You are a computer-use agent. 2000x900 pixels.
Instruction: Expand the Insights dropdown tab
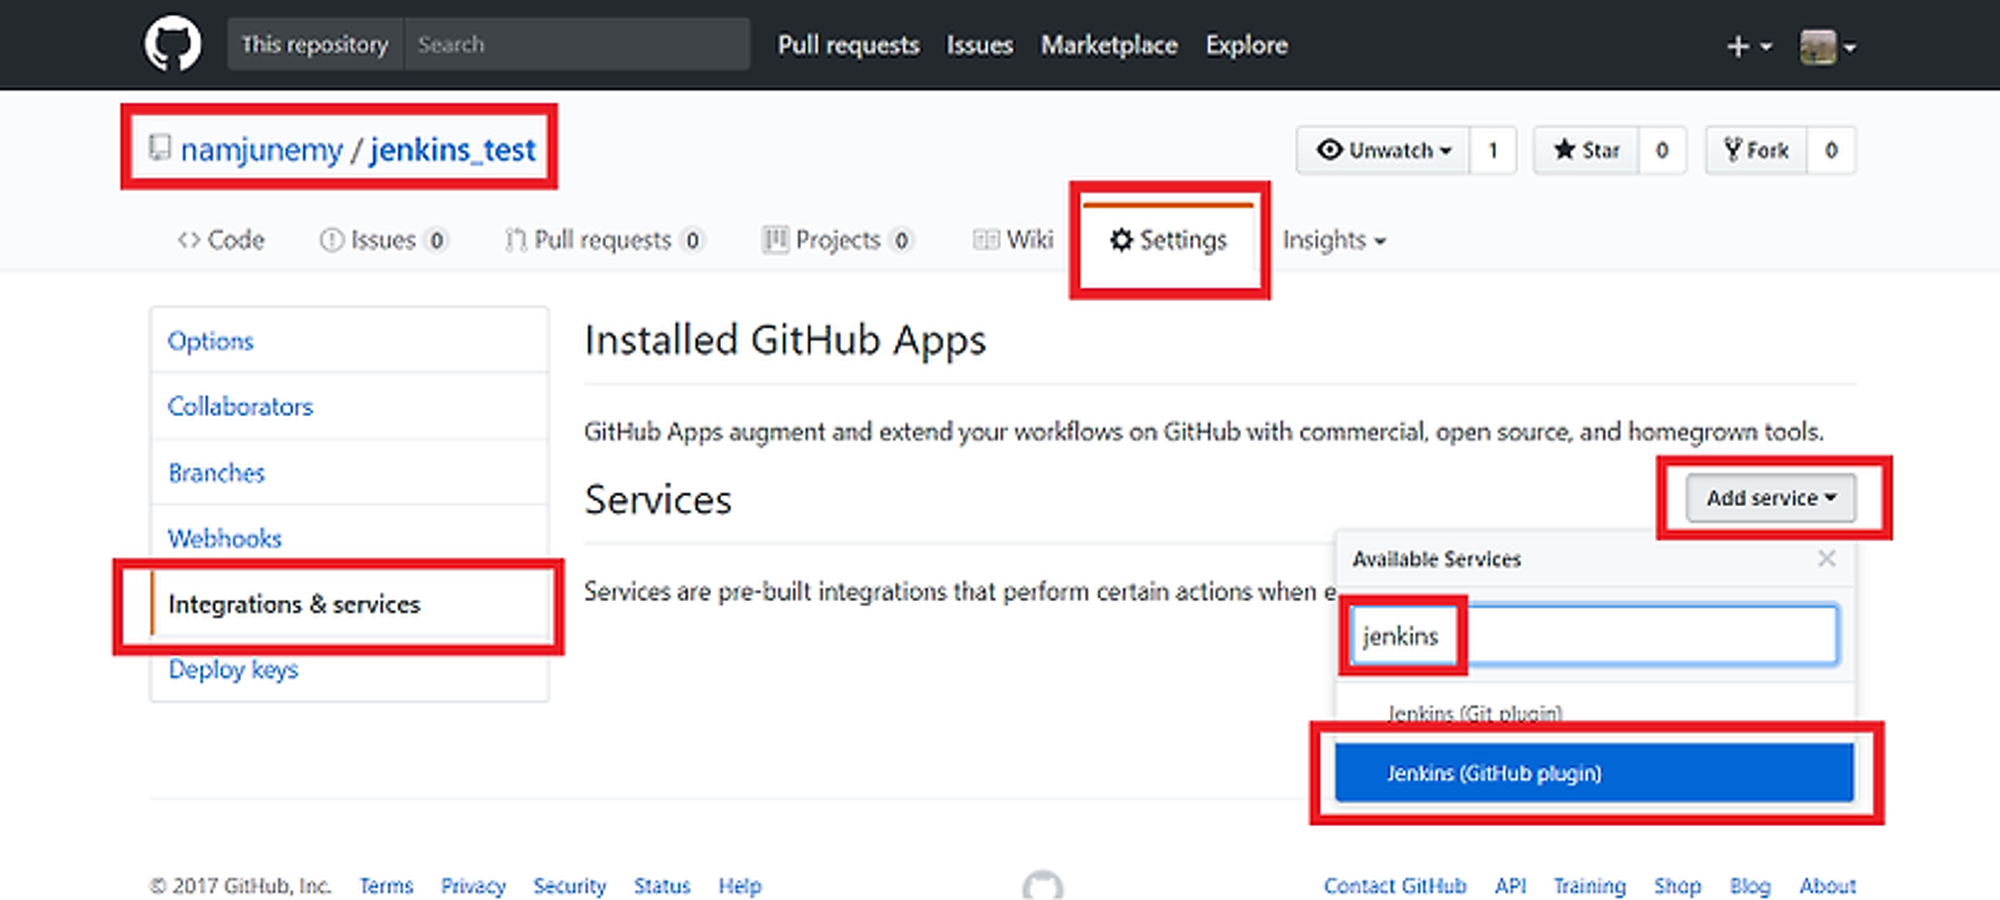(x=1334, y=240)
